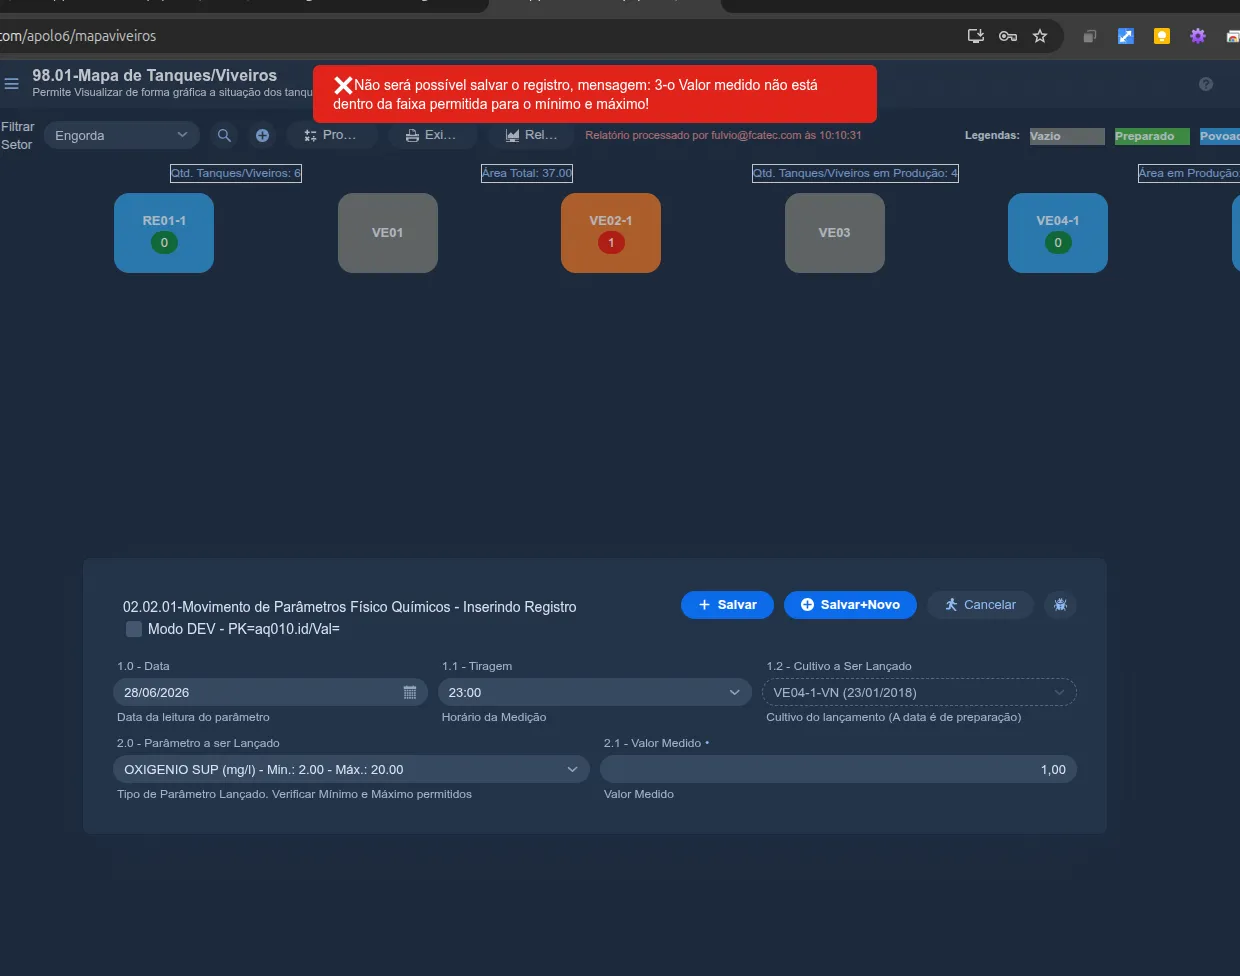Click the Vazio legend swatch

pyautogui.click(x=1067, y=136)
